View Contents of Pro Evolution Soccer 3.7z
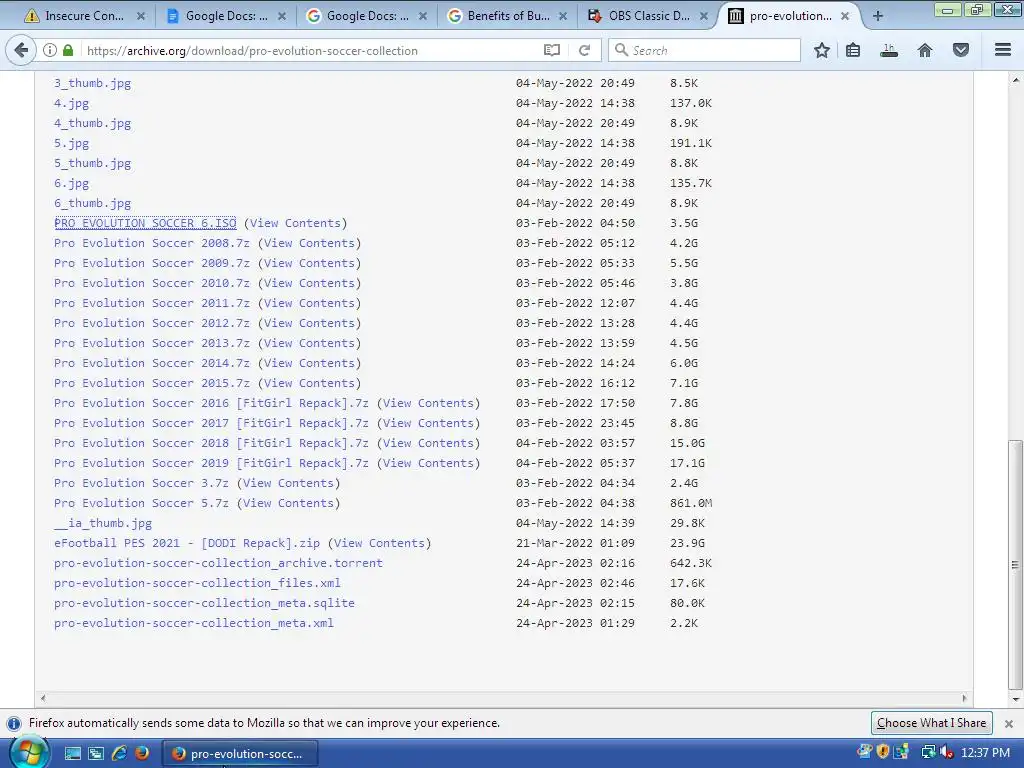The width and height of the screenshot is (1024, 768). click(288, 483)
